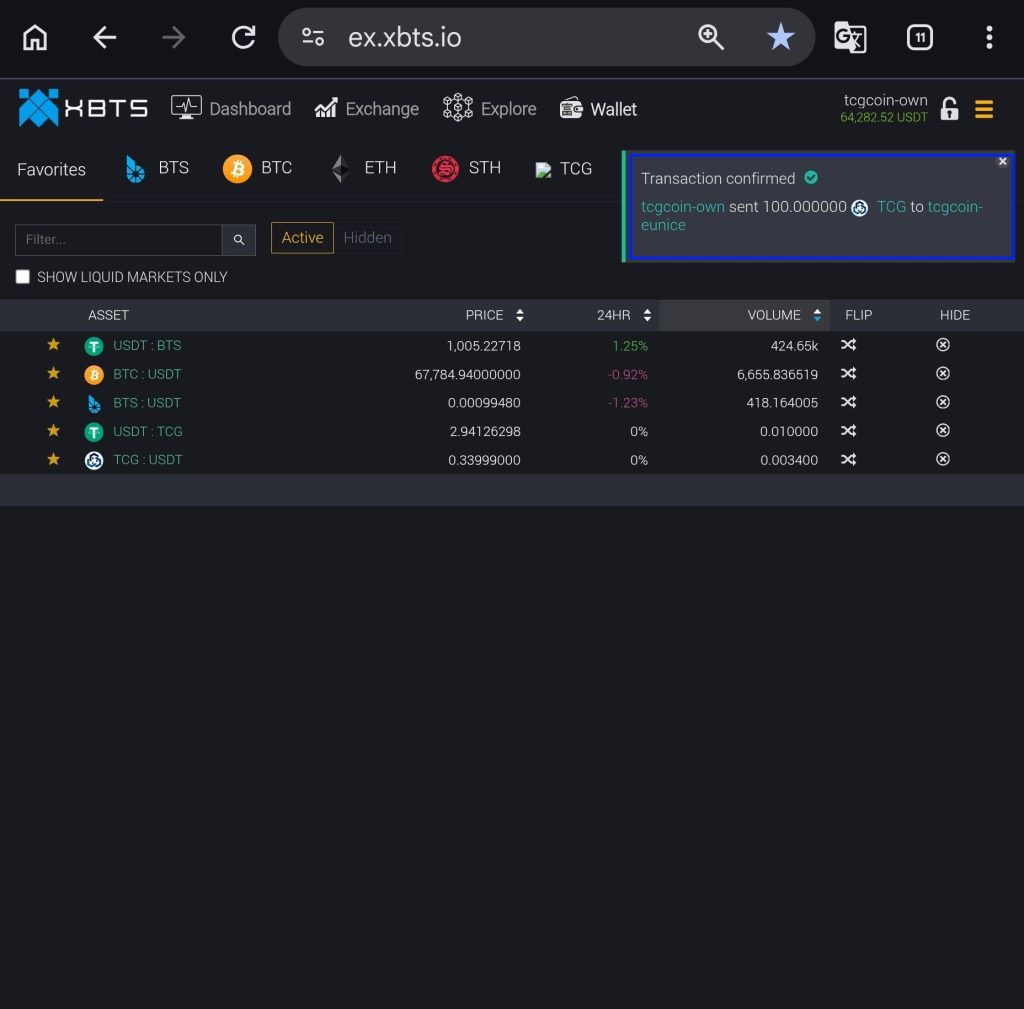Hide the BTC : USDT market row
Screen dimensions: 1024x1009
pyautogui.click(x=942, y=374)
